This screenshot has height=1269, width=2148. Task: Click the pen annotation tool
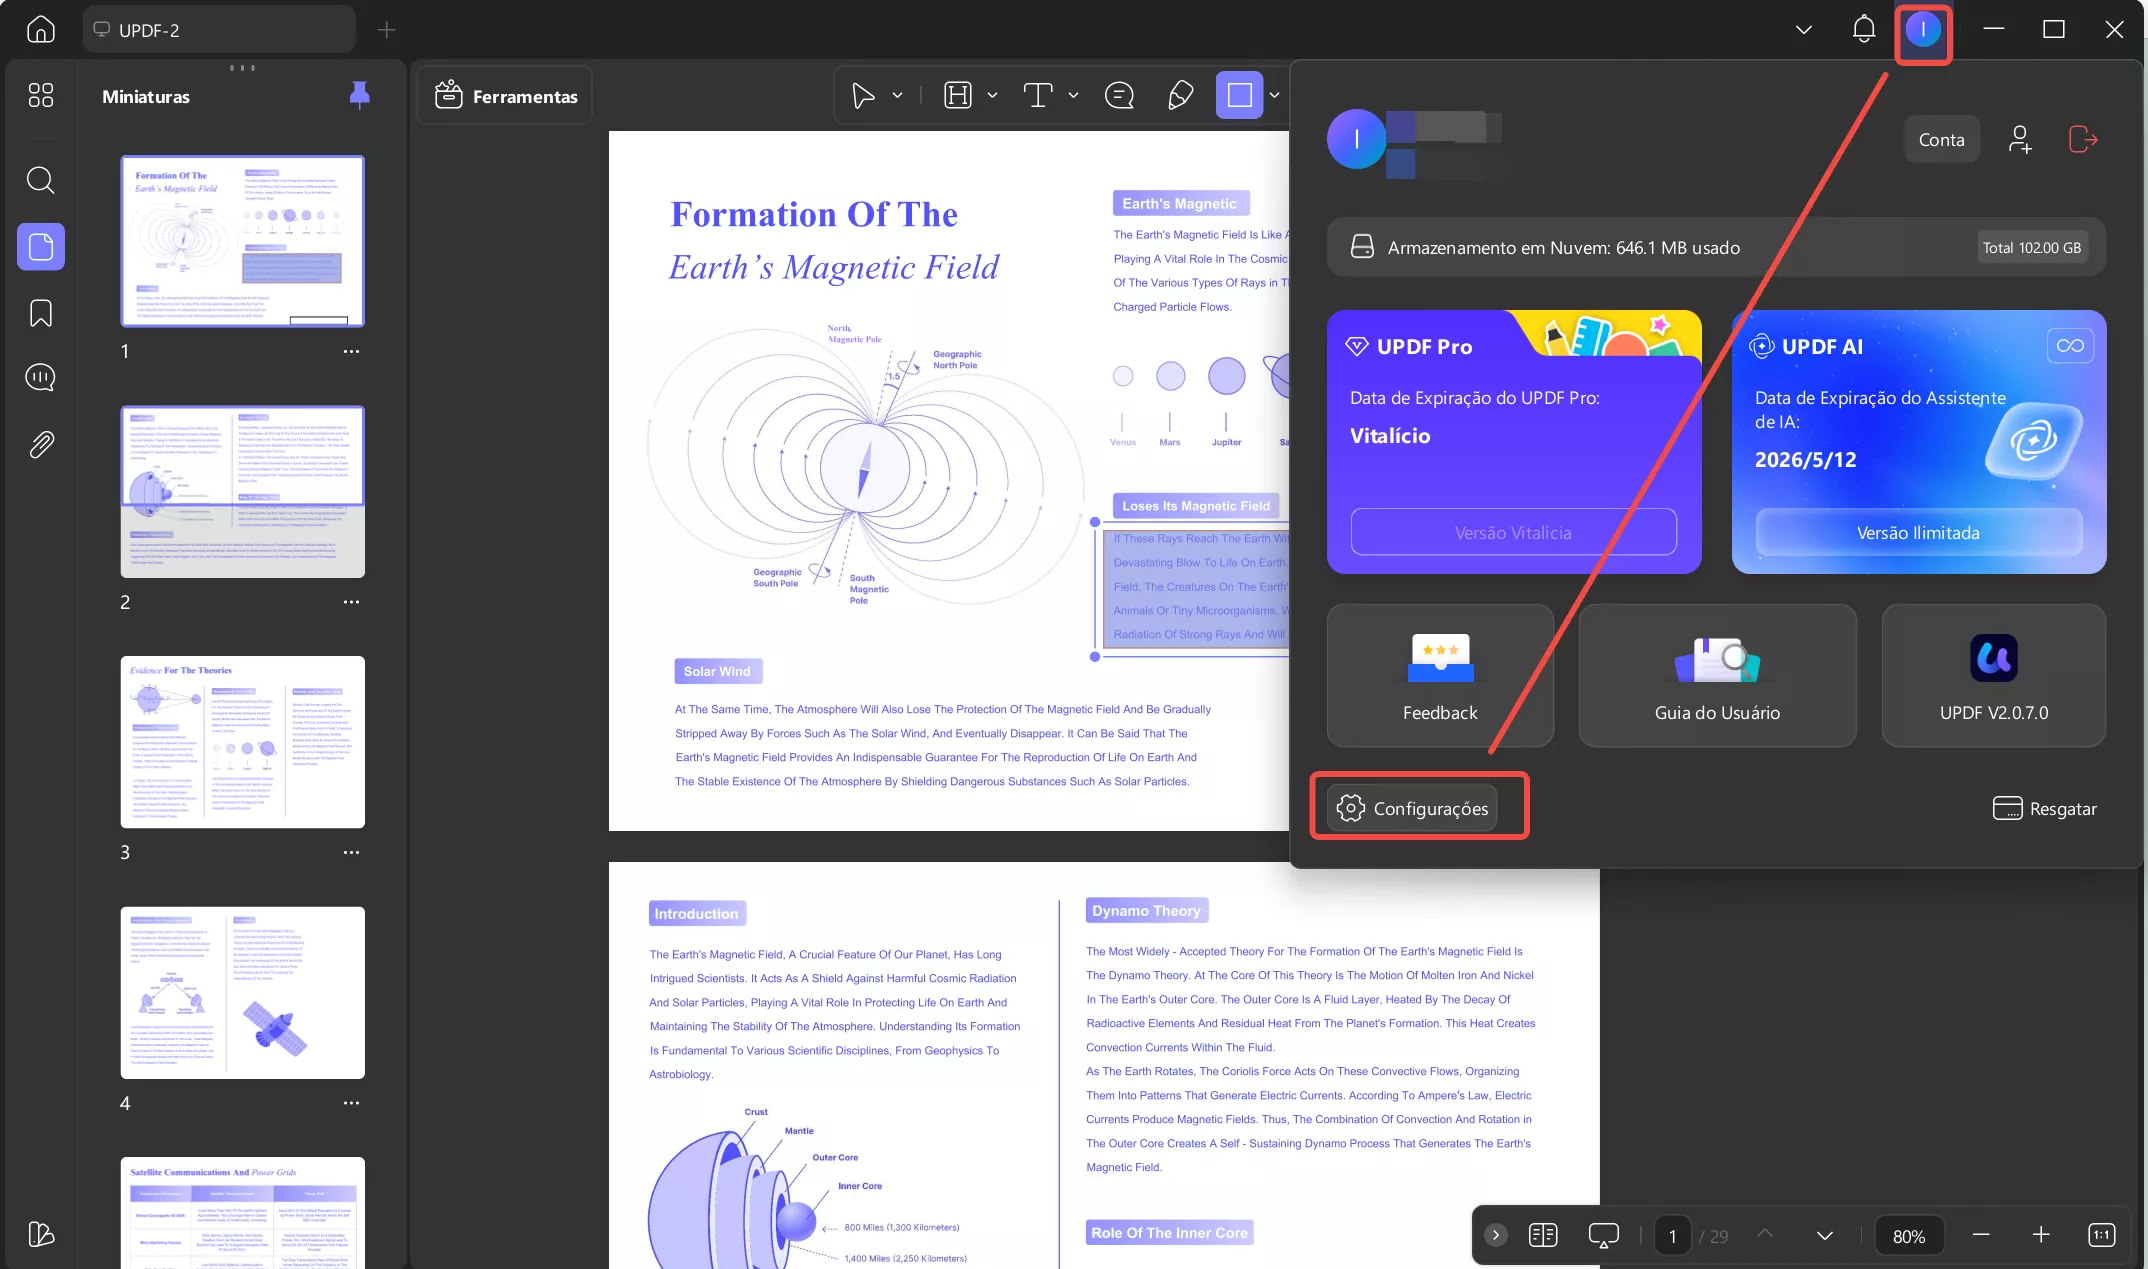tap(1180, 96)
